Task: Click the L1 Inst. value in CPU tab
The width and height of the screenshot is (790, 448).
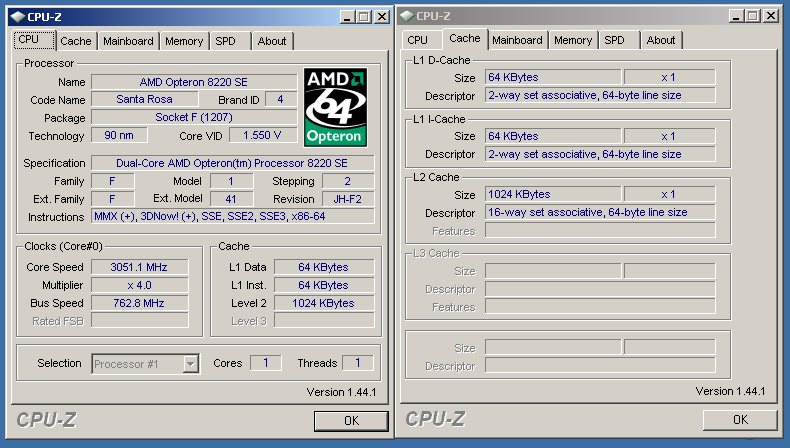Action: 324,285
